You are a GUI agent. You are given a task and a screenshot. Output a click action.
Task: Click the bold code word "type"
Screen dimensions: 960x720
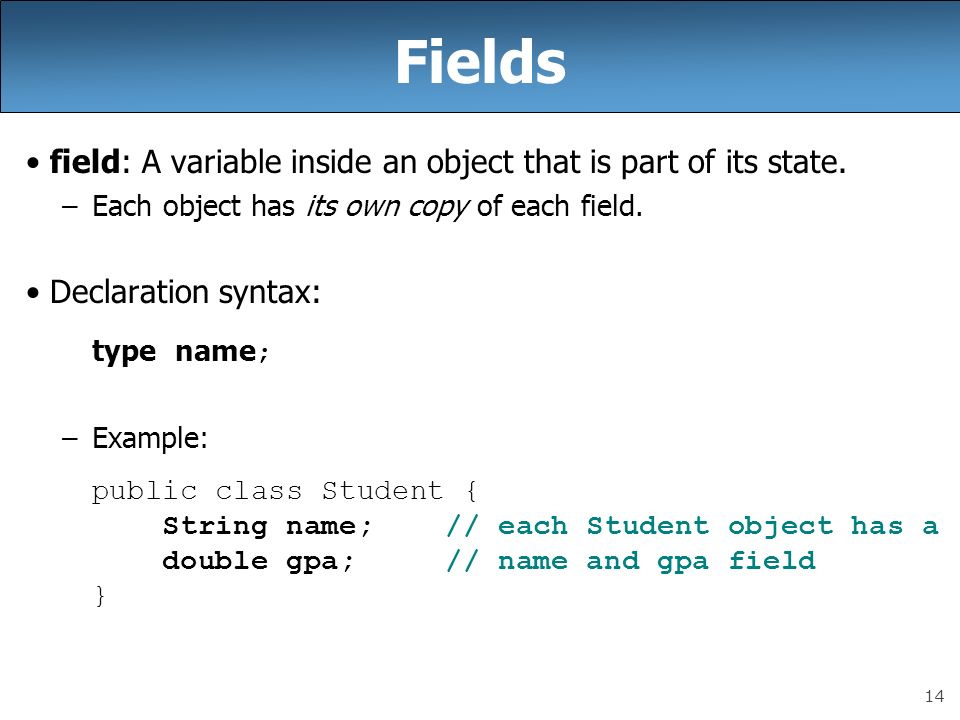(124, 352)
